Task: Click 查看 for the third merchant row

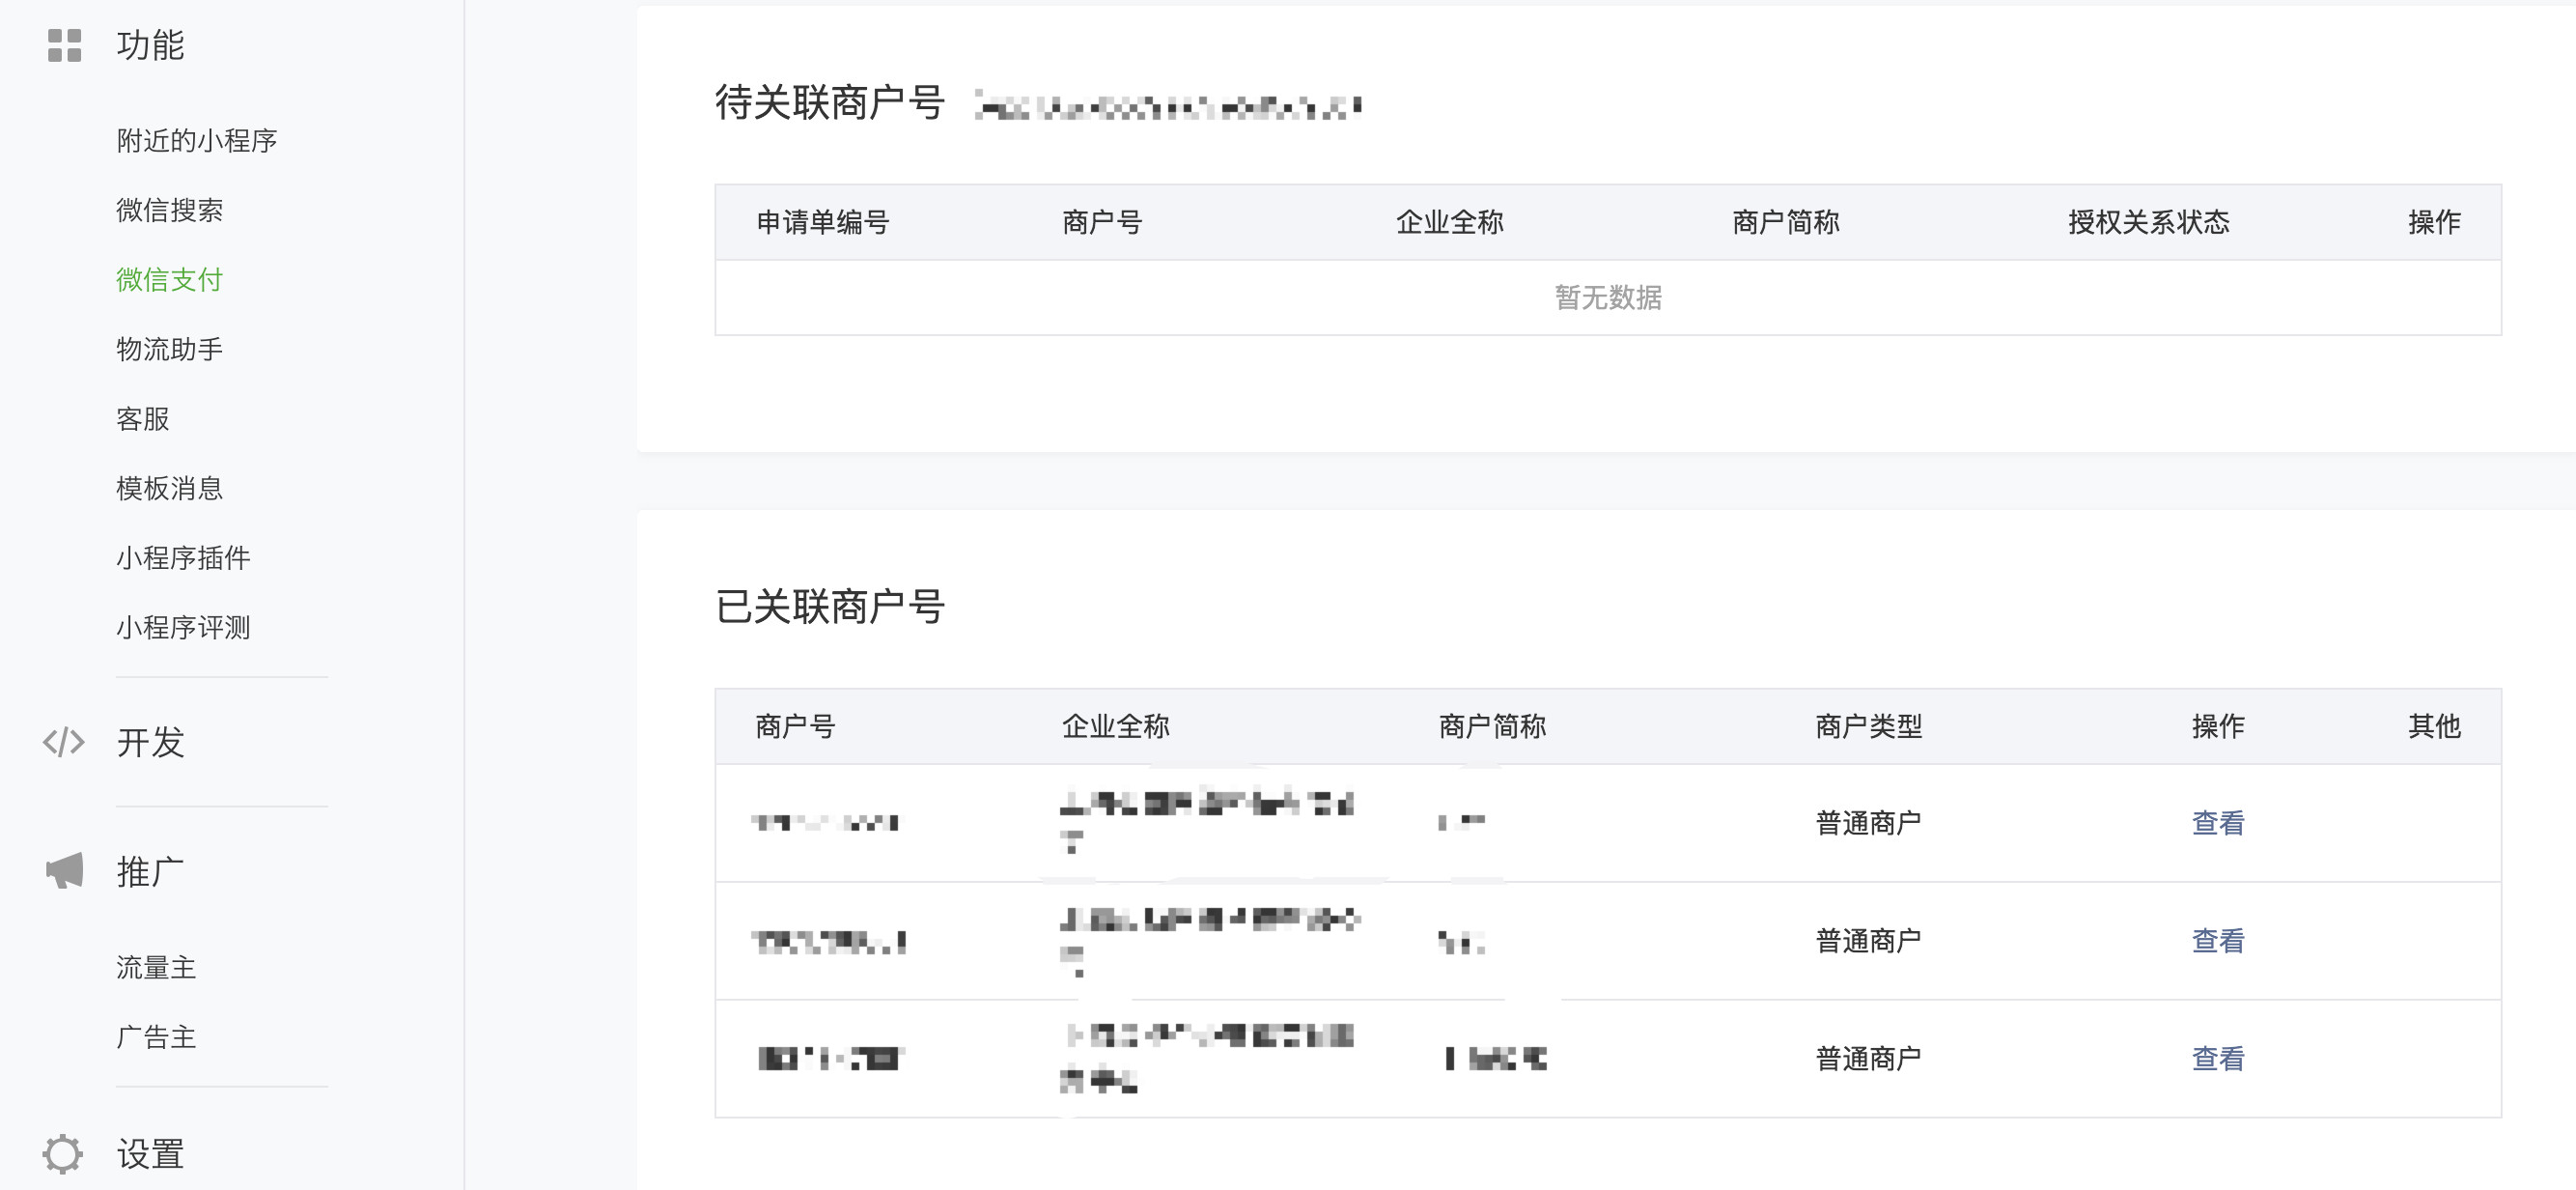Action: point(2218,1058)
